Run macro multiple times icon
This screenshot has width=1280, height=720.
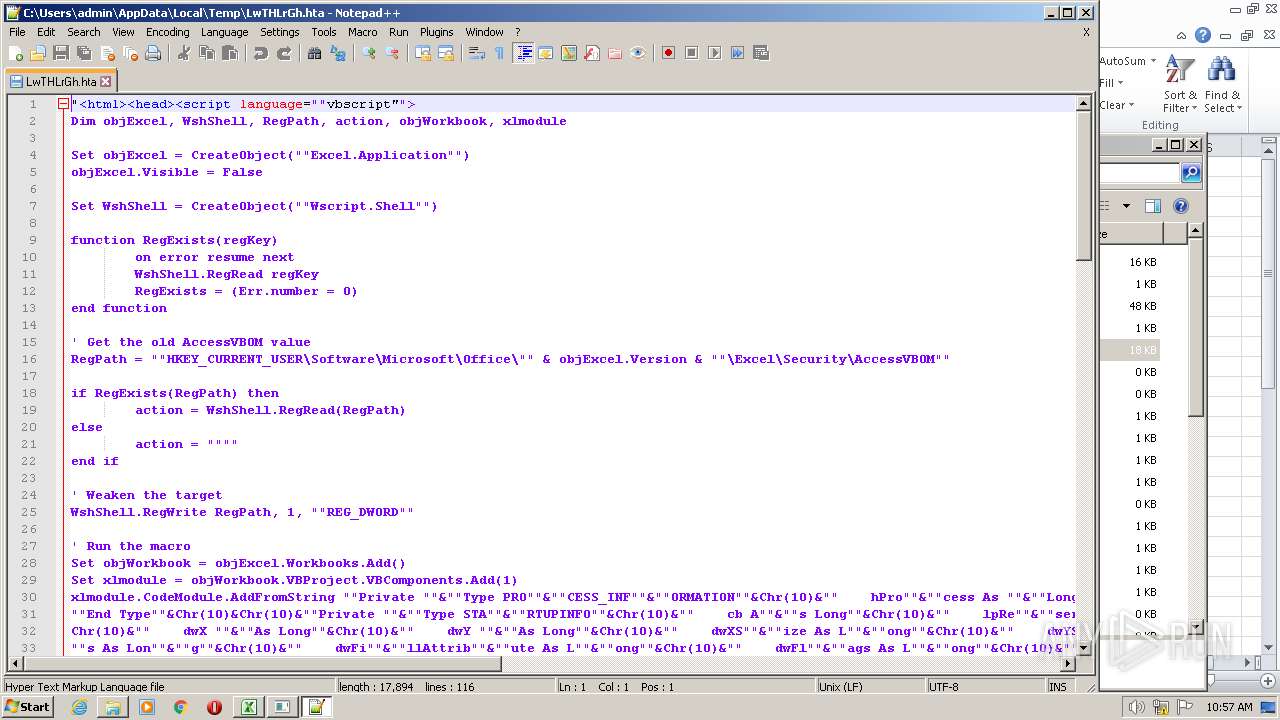(737, 53)
